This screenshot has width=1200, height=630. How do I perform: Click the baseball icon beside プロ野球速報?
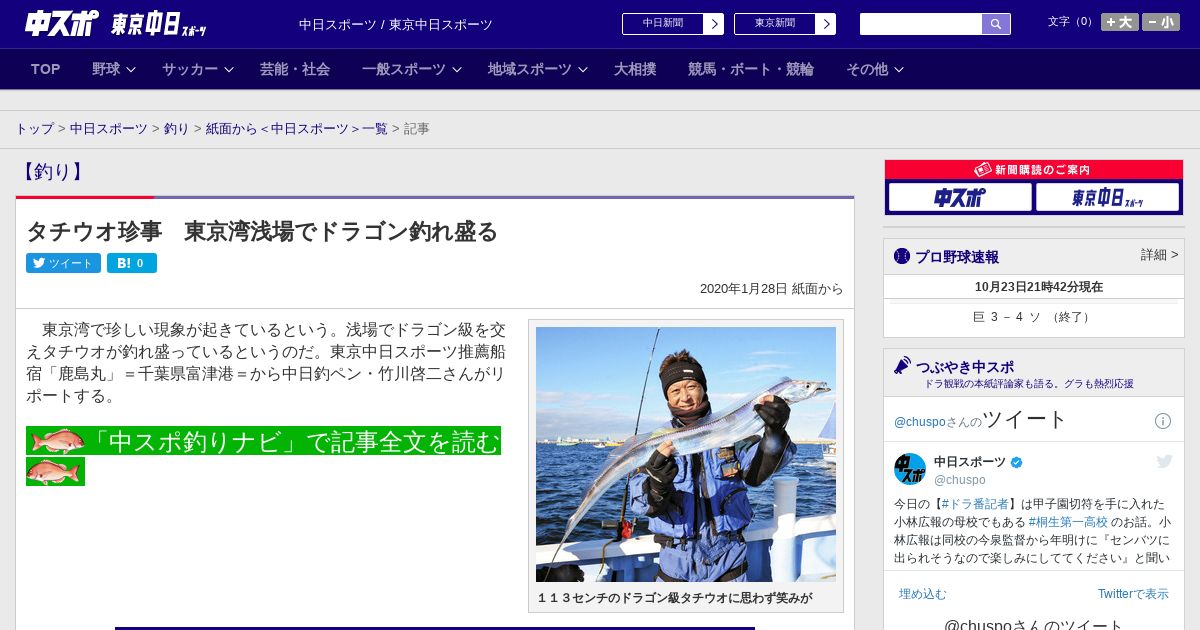pos(902,256)
